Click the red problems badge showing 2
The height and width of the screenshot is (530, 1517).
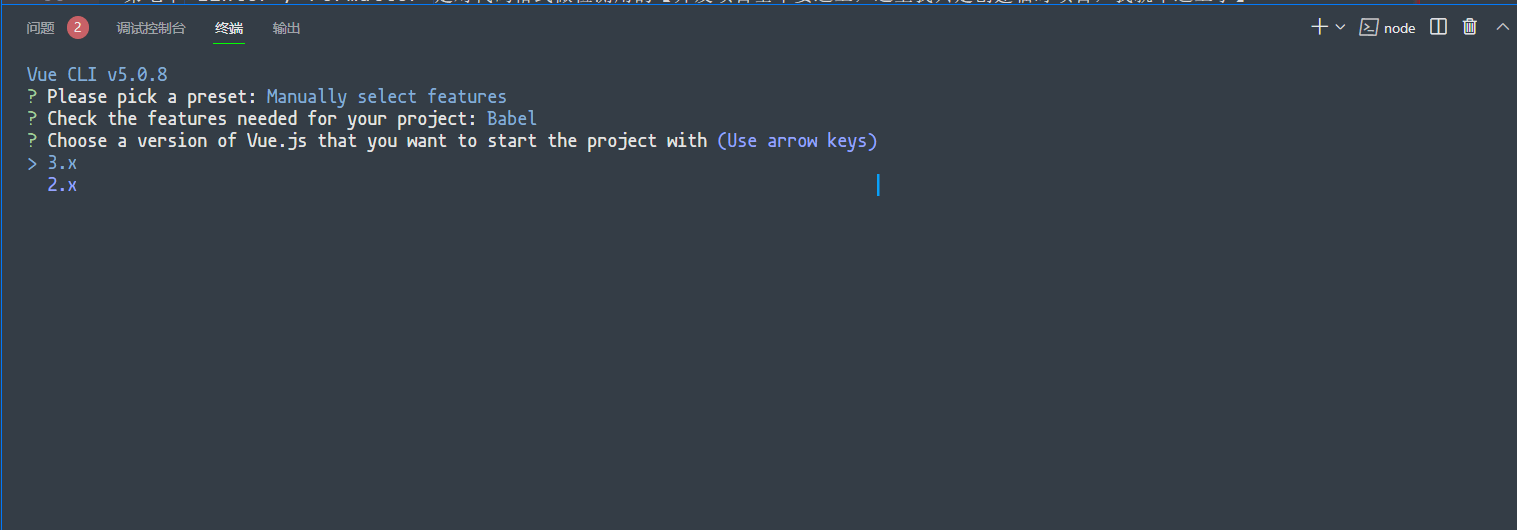(x=78, y=28)
